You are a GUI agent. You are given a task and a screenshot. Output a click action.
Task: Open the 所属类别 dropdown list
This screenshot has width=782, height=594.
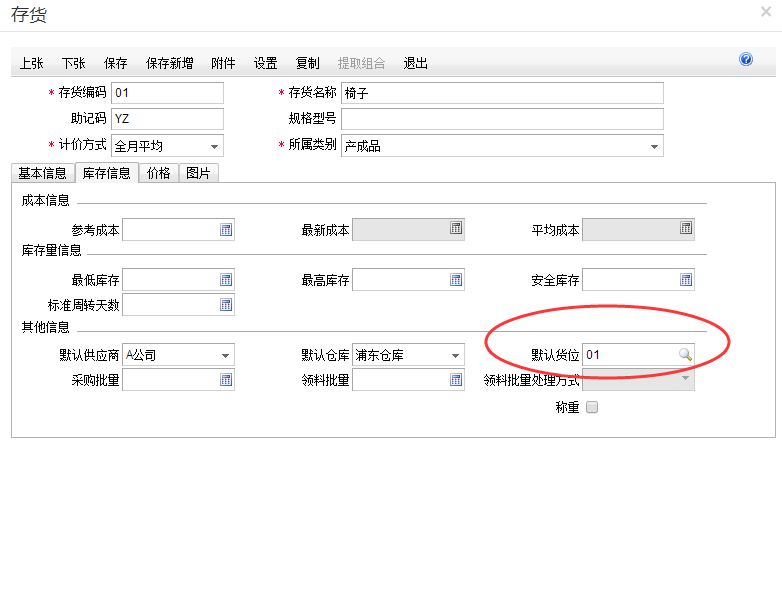pyautogui.click(x=655, y=146)
